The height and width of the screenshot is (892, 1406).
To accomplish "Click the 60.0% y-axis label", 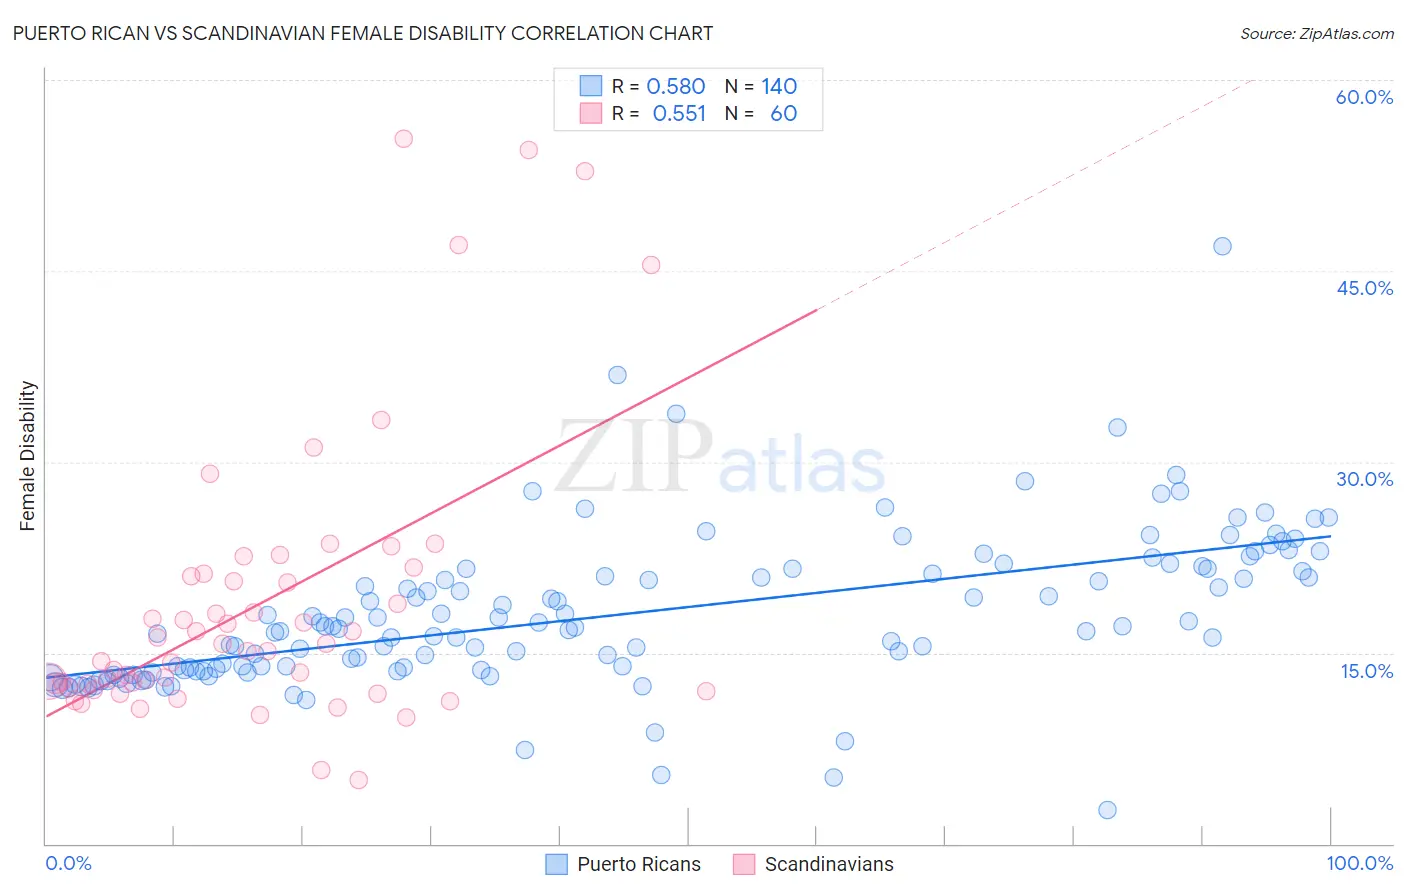I will point(1364,97).
